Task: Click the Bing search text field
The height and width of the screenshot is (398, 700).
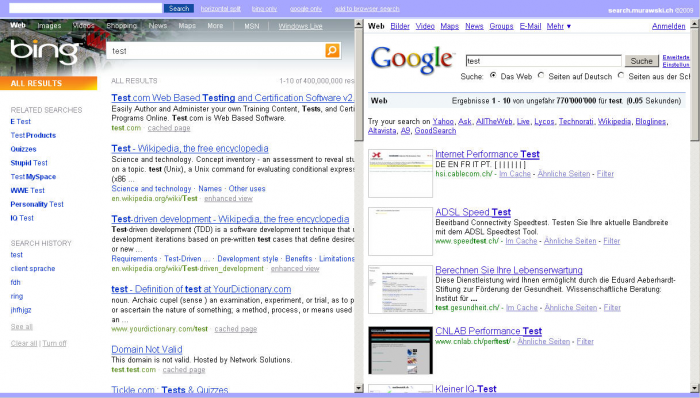Action: tap(216, 51)
